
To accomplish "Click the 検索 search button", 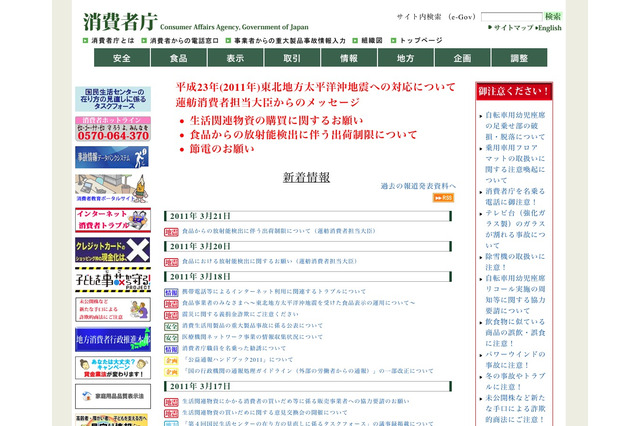I will point(553,16).
